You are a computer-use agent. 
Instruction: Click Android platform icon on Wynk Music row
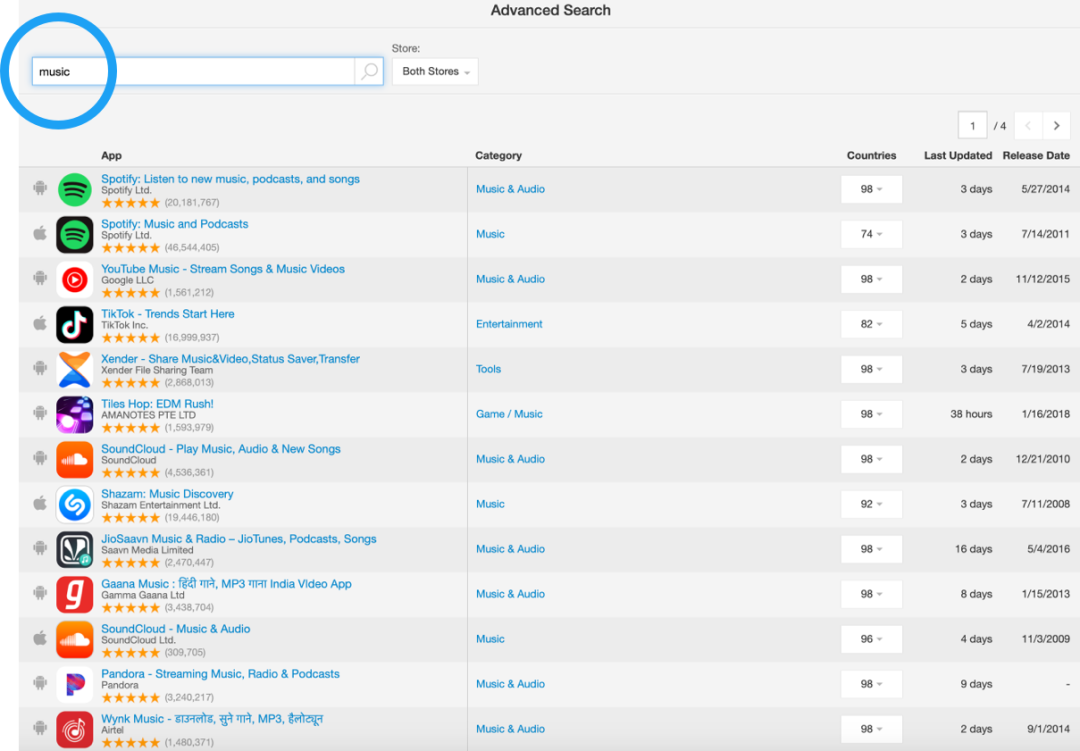coord(40,728)
